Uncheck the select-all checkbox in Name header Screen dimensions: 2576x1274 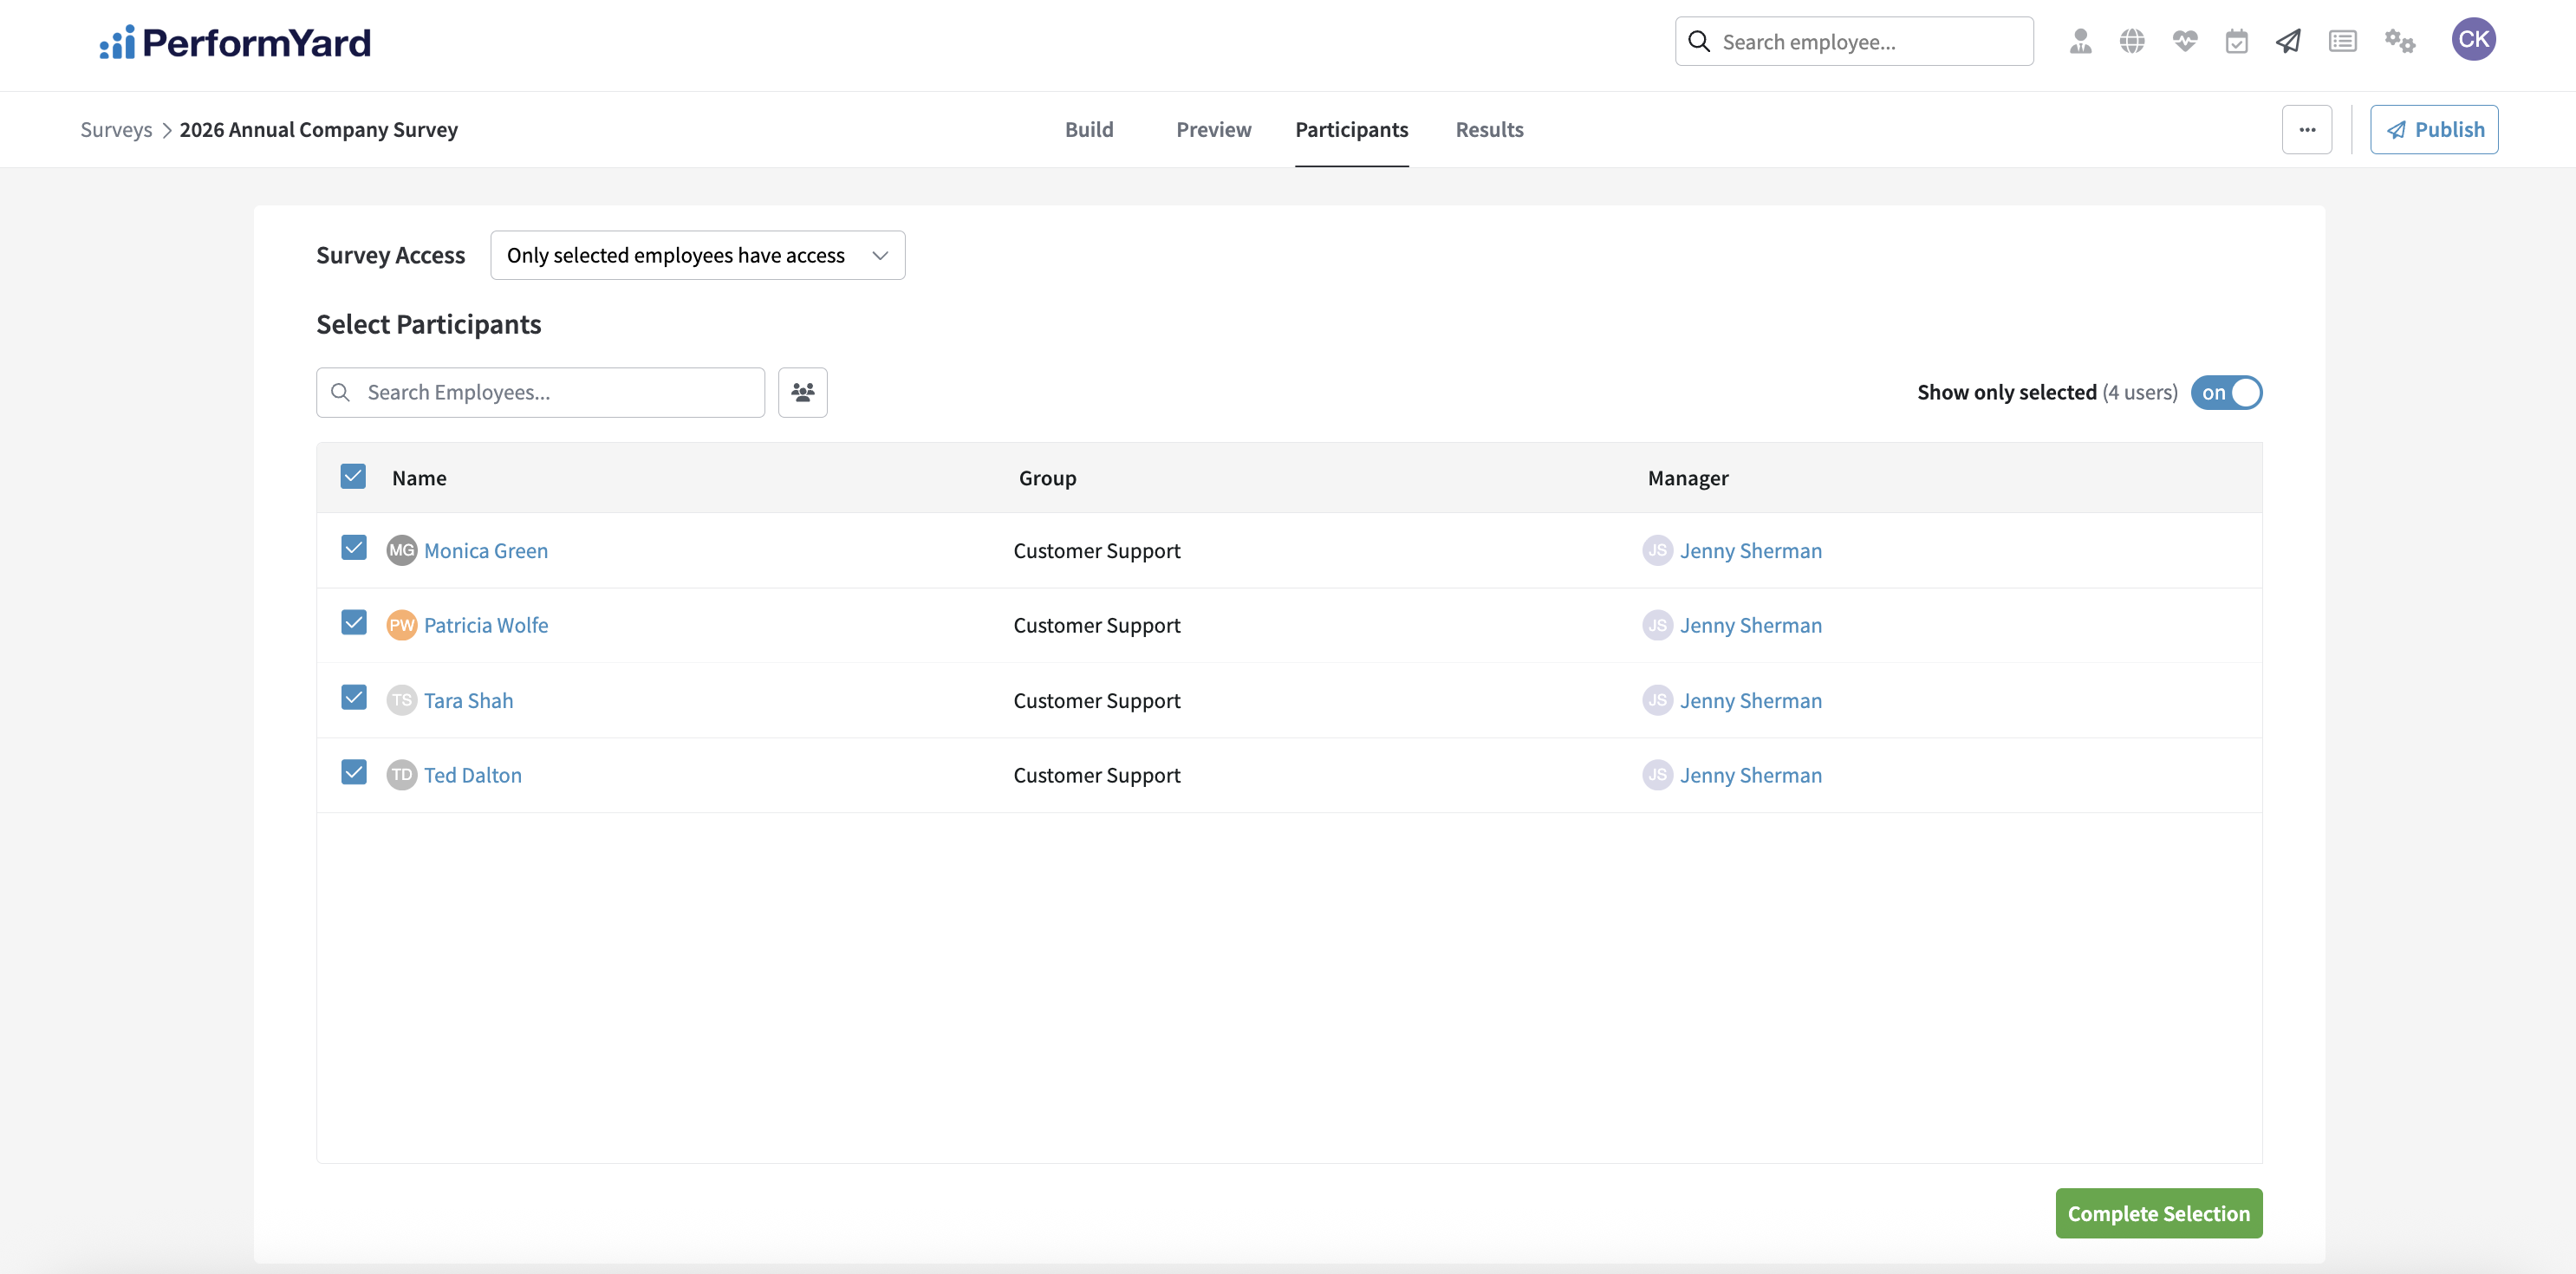click(x=353, y=476)
